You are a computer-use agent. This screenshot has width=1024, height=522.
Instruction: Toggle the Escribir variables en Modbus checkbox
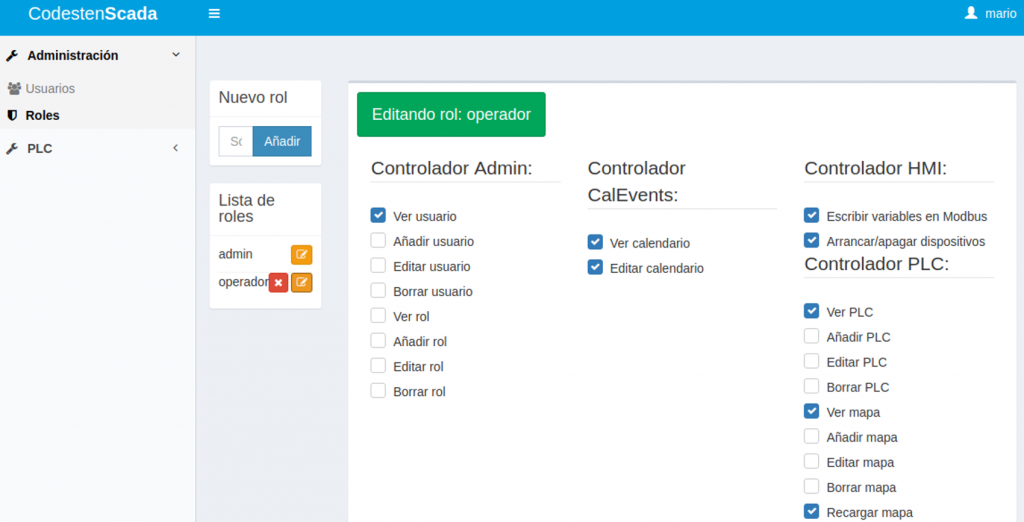[x=811, y=216]
